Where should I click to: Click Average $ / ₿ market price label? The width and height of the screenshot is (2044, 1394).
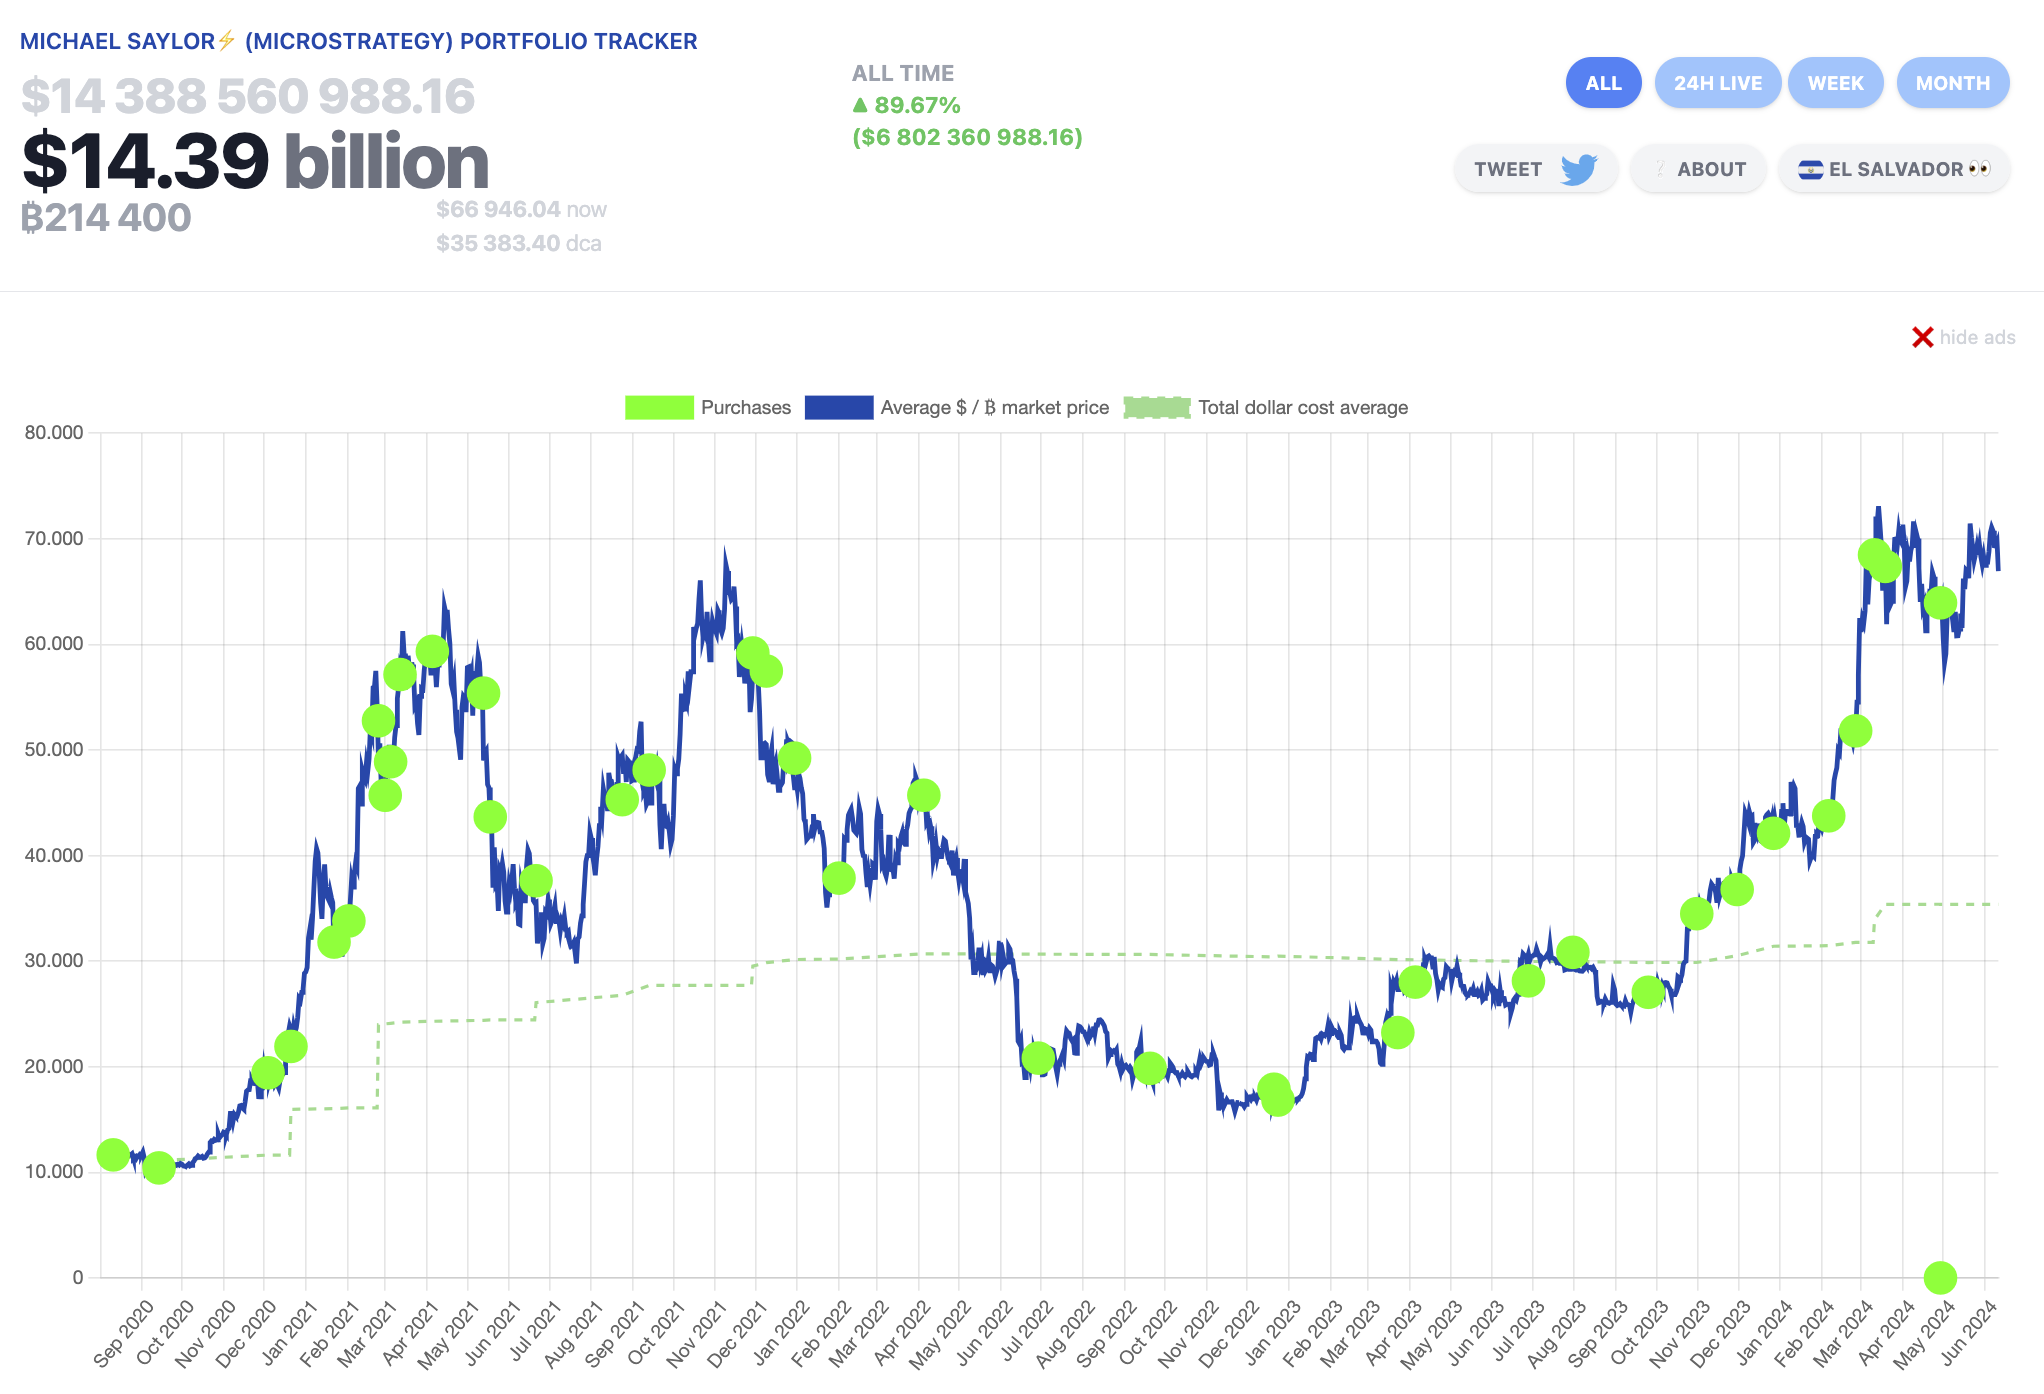(x=994, y=407)
